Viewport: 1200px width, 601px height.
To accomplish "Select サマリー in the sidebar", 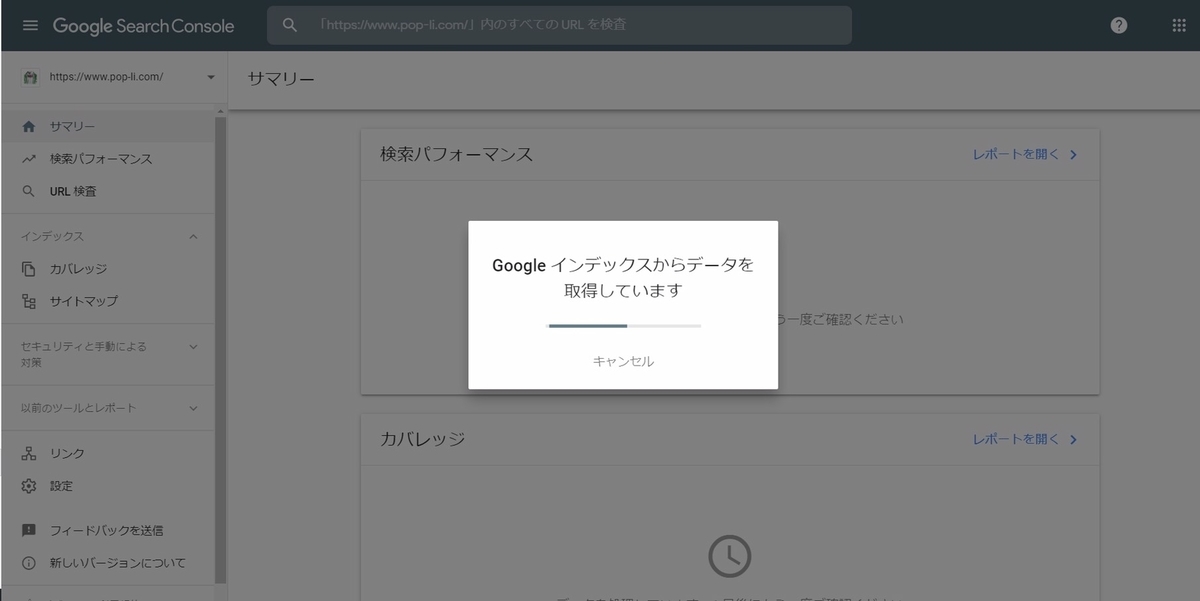I will click(x=107, y=127).
